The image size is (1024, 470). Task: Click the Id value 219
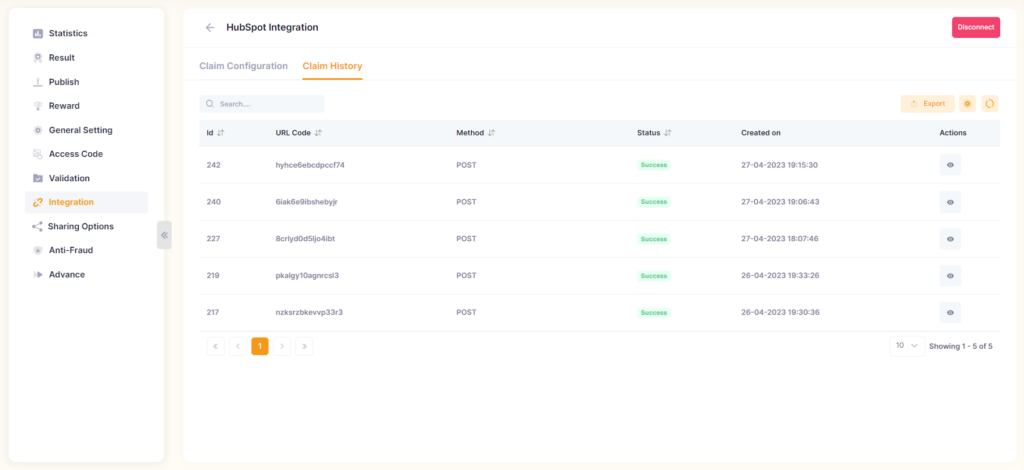point(213,276)
